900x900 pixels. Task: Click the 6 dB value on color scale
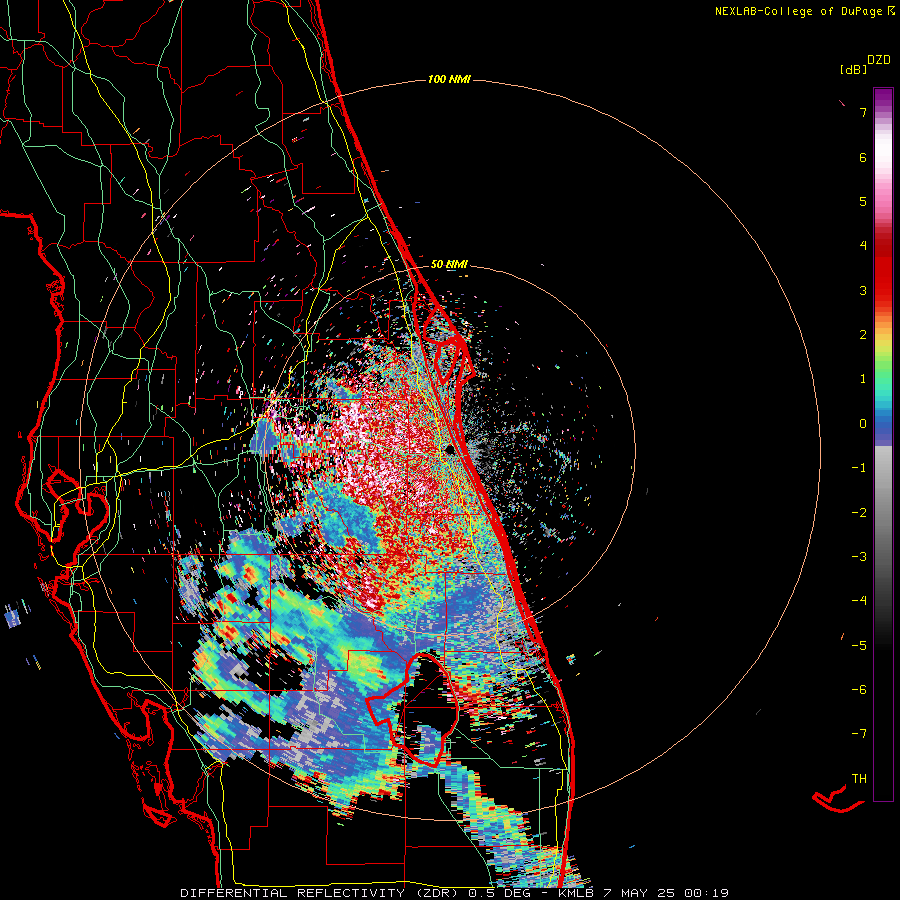pos(863,157)
